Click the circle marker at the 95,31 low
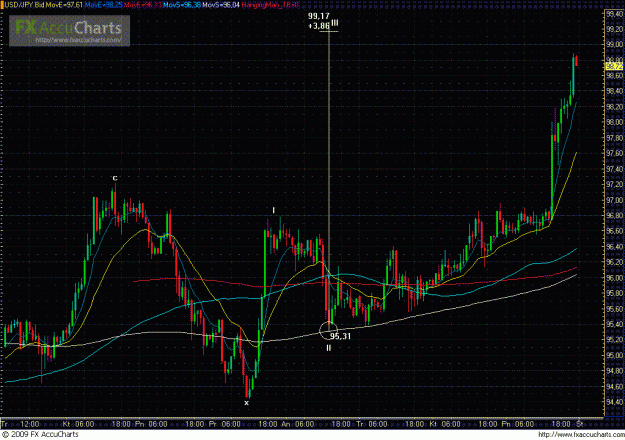This screenshot has height=440, width=625. pos(328,331)
